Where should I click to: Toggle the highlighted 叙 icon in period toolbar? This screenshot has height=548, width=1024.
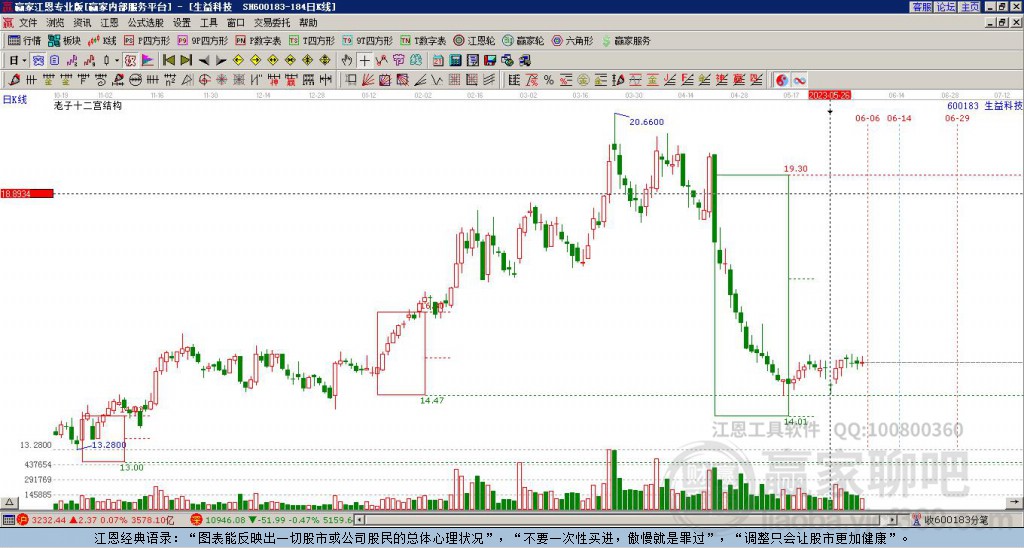(130, 61)
